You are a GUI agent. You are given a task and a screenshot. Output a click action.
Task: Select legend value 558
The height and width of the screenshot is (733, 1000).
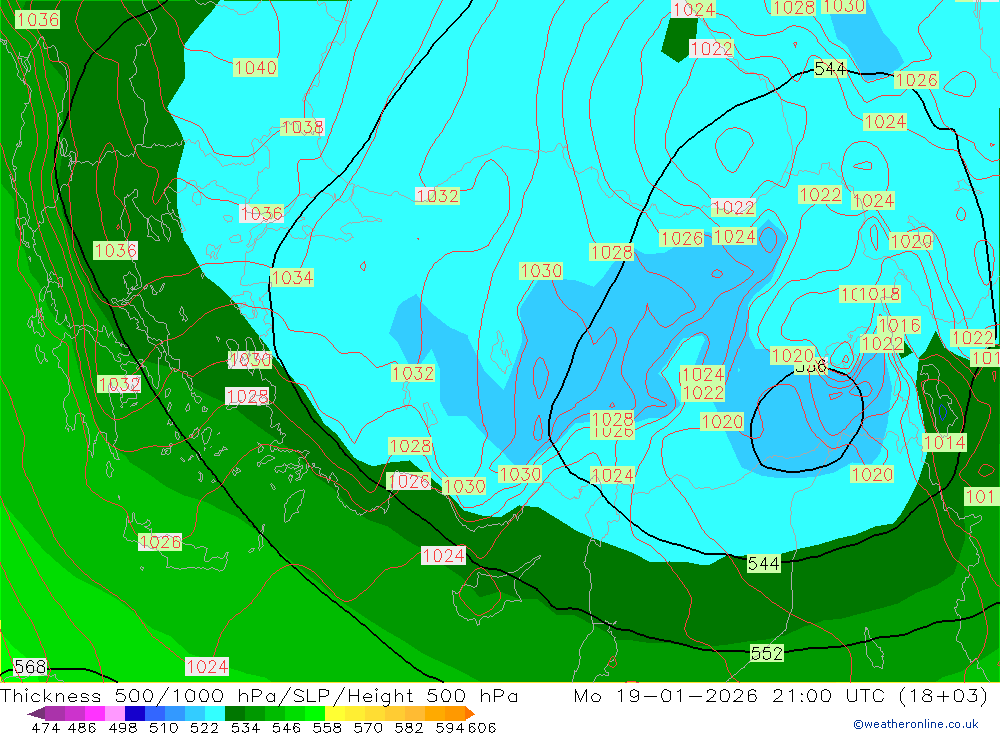tap(327, 727)
